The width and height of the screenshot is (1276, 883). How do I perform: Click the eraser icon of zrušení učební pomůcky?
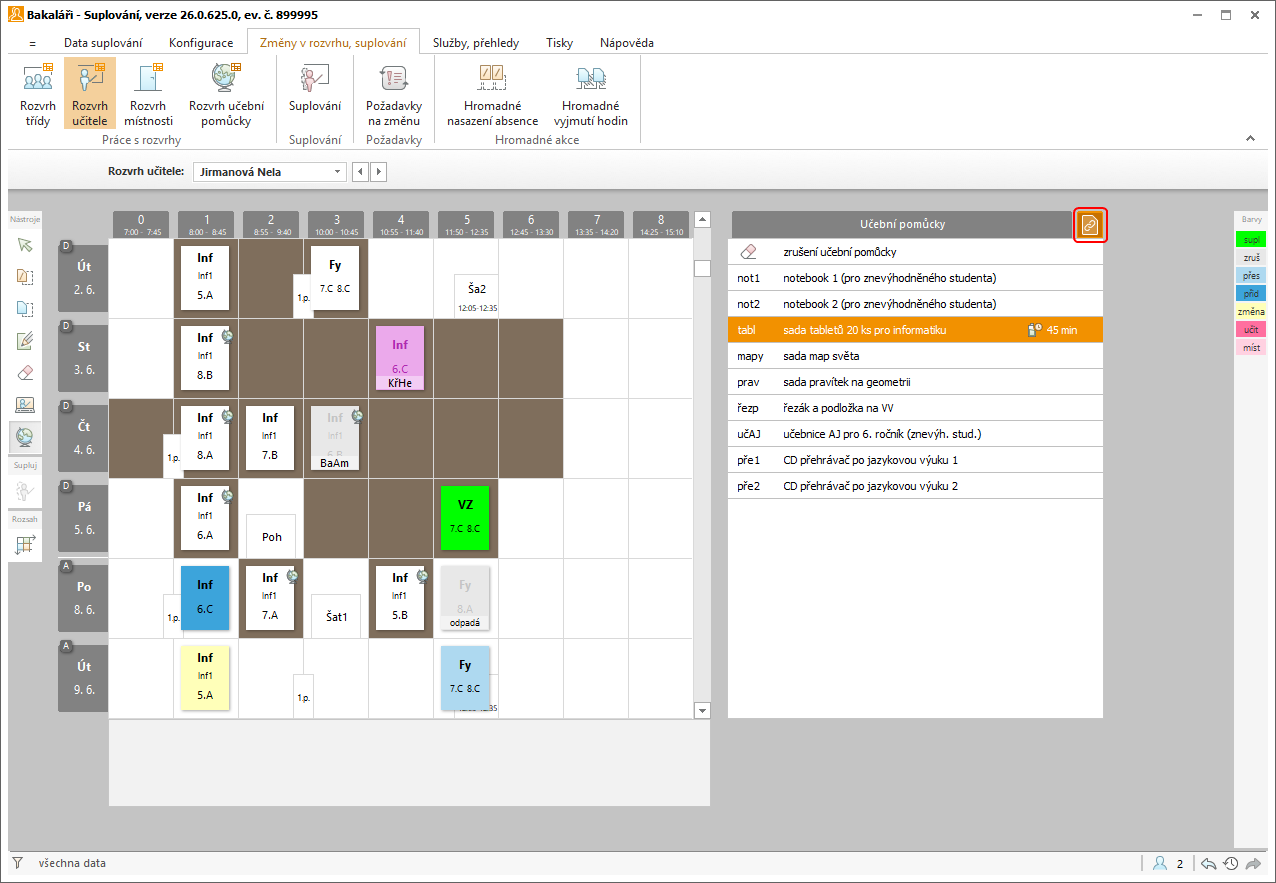749,252
